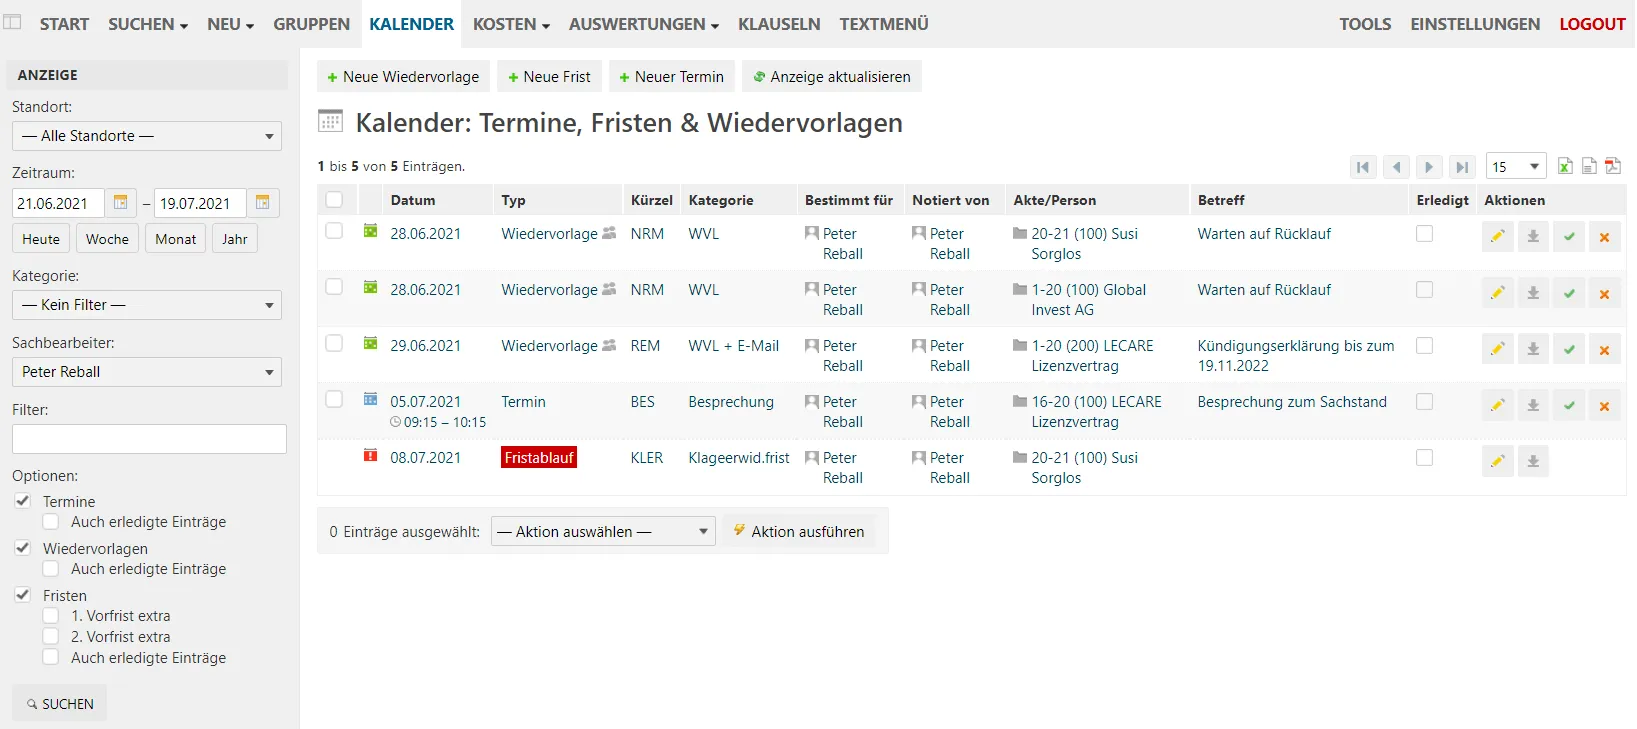Delete the Global Invest AG entry
This screenshot has width=1637, height=729.
tap(1604, 293)
